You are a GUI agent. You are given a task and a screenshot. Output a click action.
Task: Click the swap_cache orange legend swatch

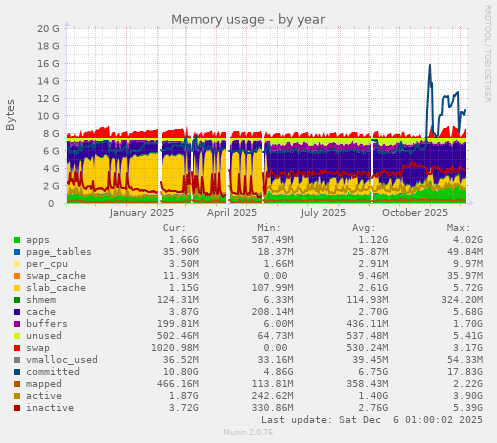point(17,276)
